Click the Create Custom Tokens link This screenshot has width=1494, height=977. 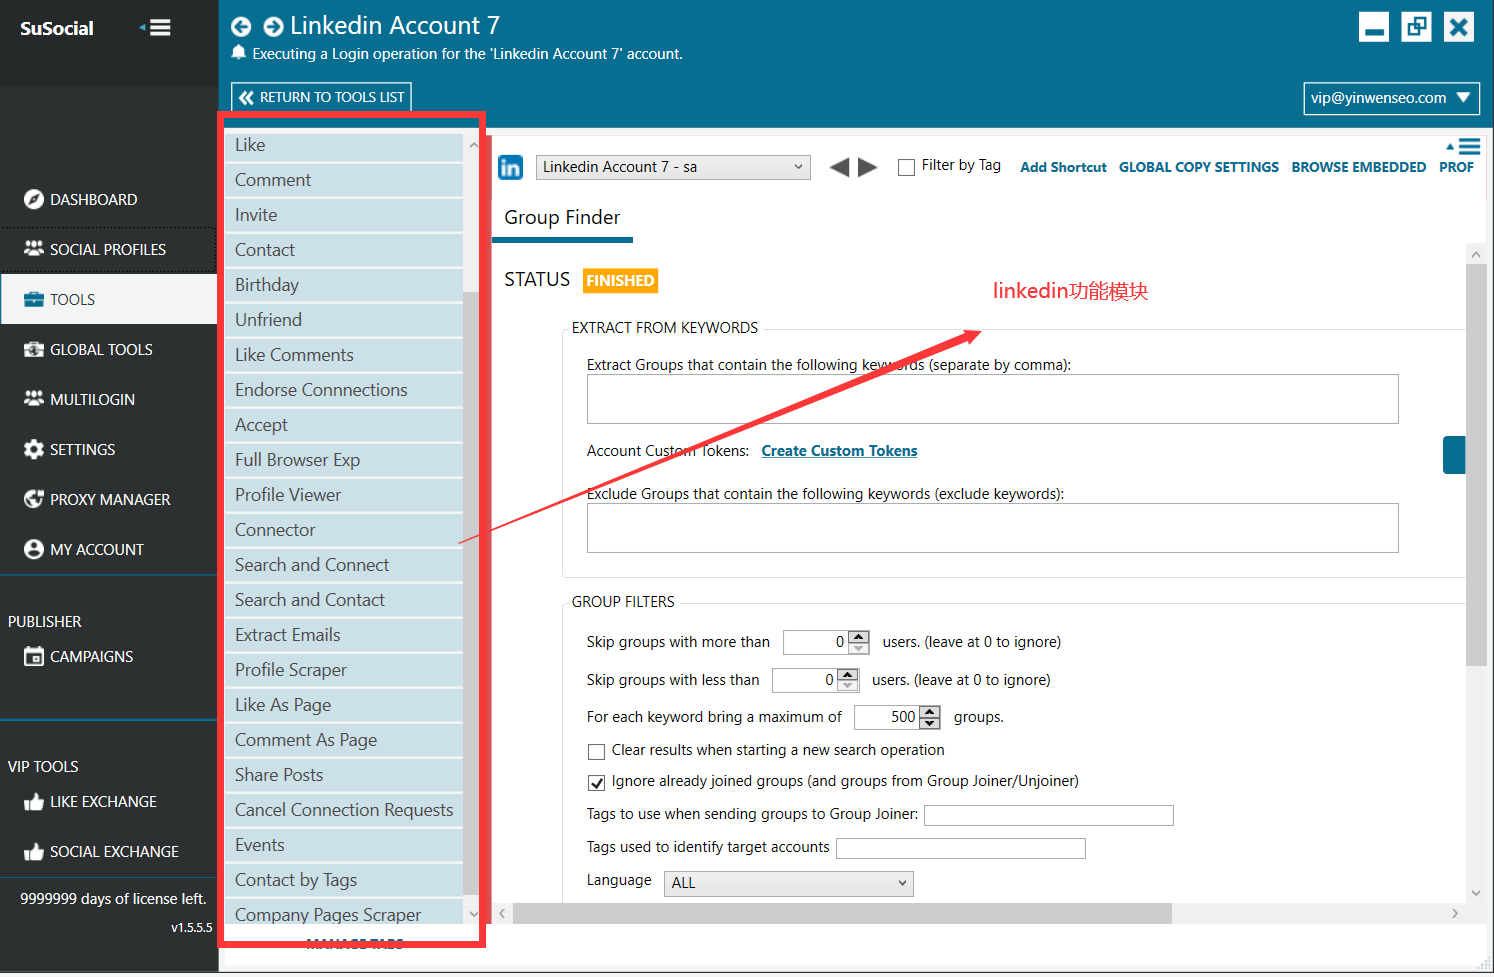[x=839, y=451]
